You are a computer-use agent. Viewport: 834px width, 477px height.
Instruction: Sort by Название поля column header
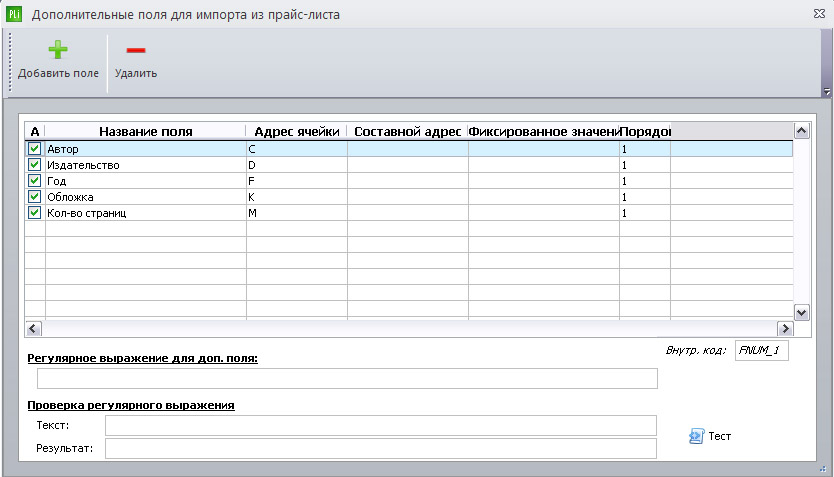pyautogui.click(x=145, y=131)
